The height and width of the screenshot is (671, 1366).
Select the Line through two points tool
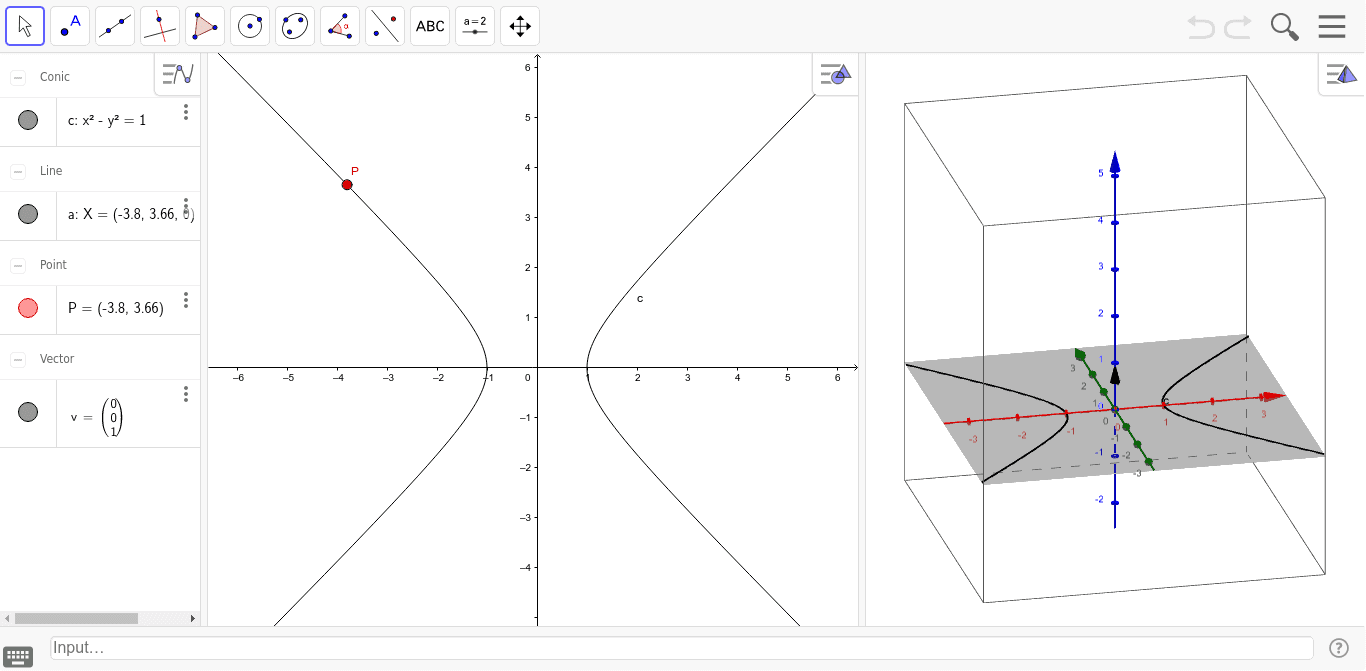(x=115, y=26)
